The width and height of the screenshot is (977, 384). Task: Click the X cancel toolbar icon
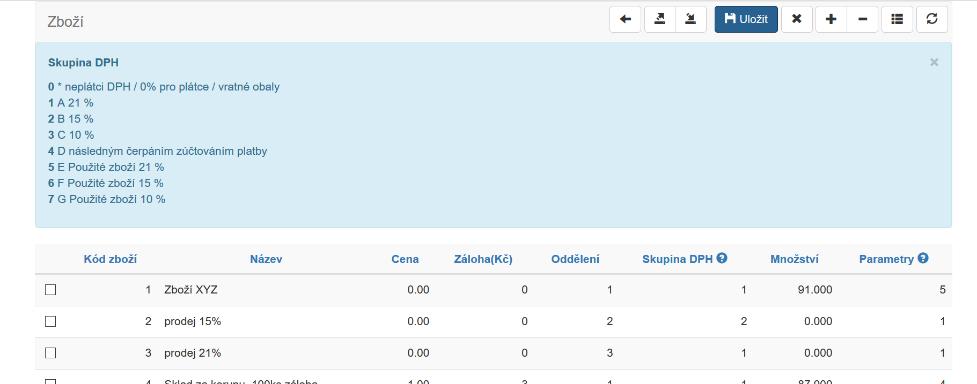coord(796,19)
